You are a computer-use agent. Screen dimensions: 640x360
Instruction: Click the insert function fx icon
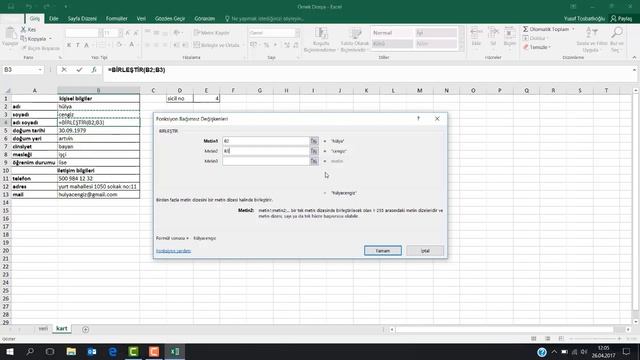point(94,70)
